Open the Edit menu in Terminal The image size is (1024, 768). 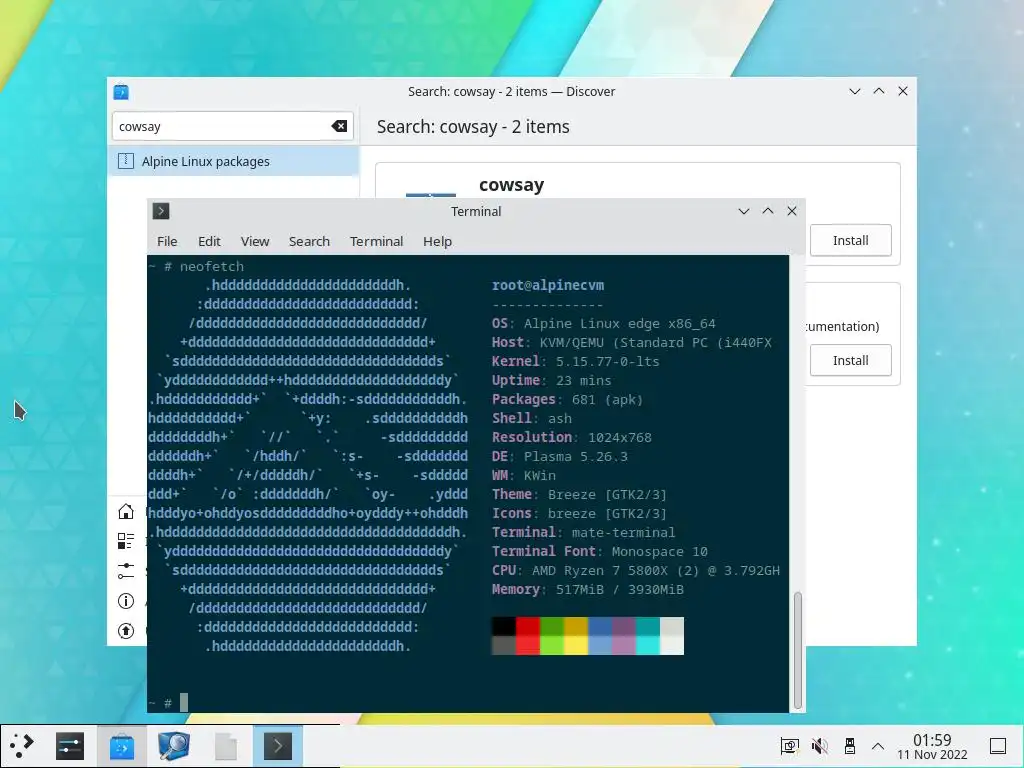coord(209,242)
